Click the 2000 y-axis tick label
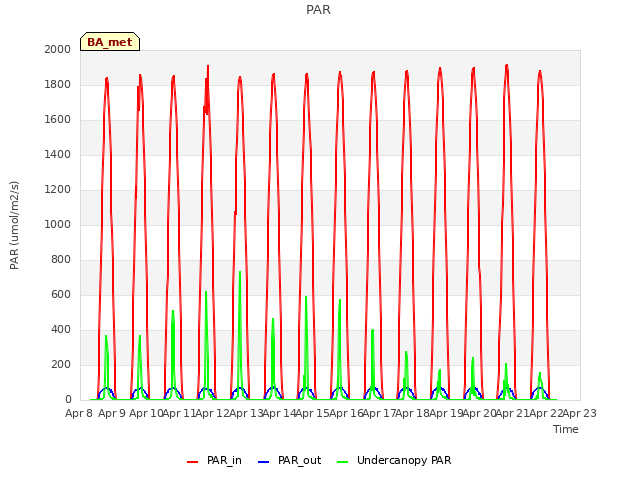The image size is (640, 480). [58, 49]
